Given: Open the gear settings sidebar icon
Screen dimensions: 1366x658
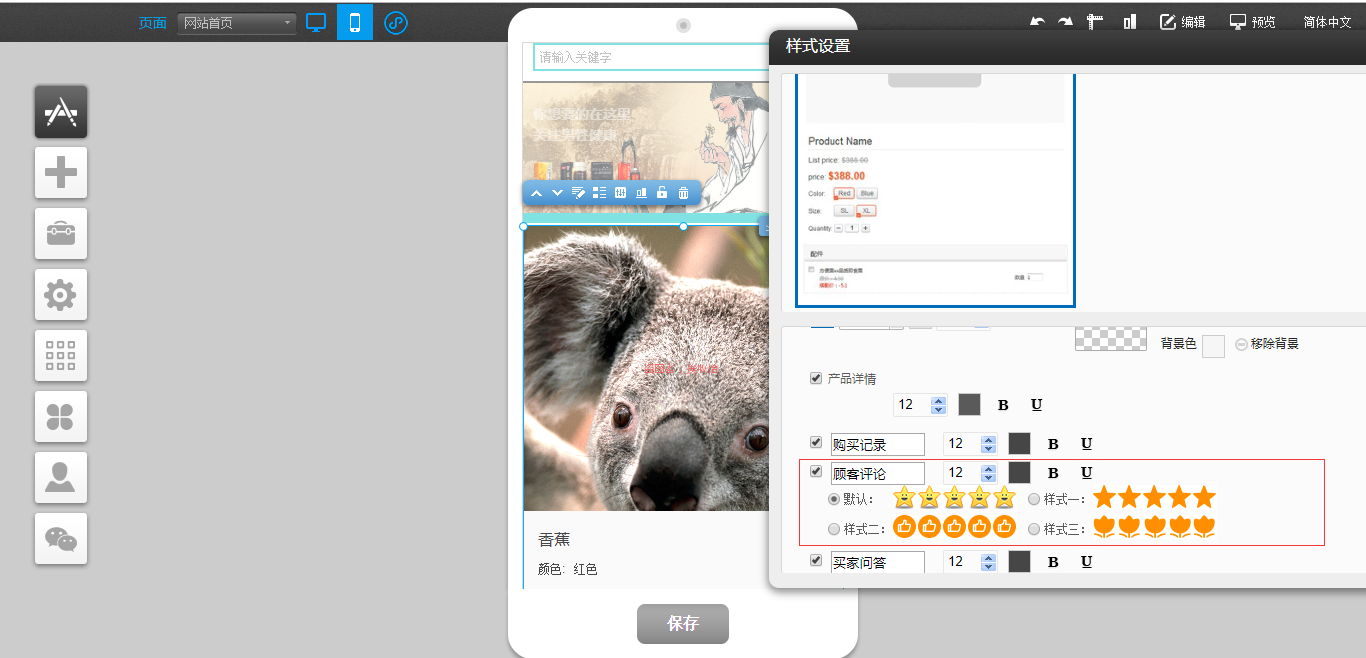Looking at the screenshot, I should coord(61,295).
